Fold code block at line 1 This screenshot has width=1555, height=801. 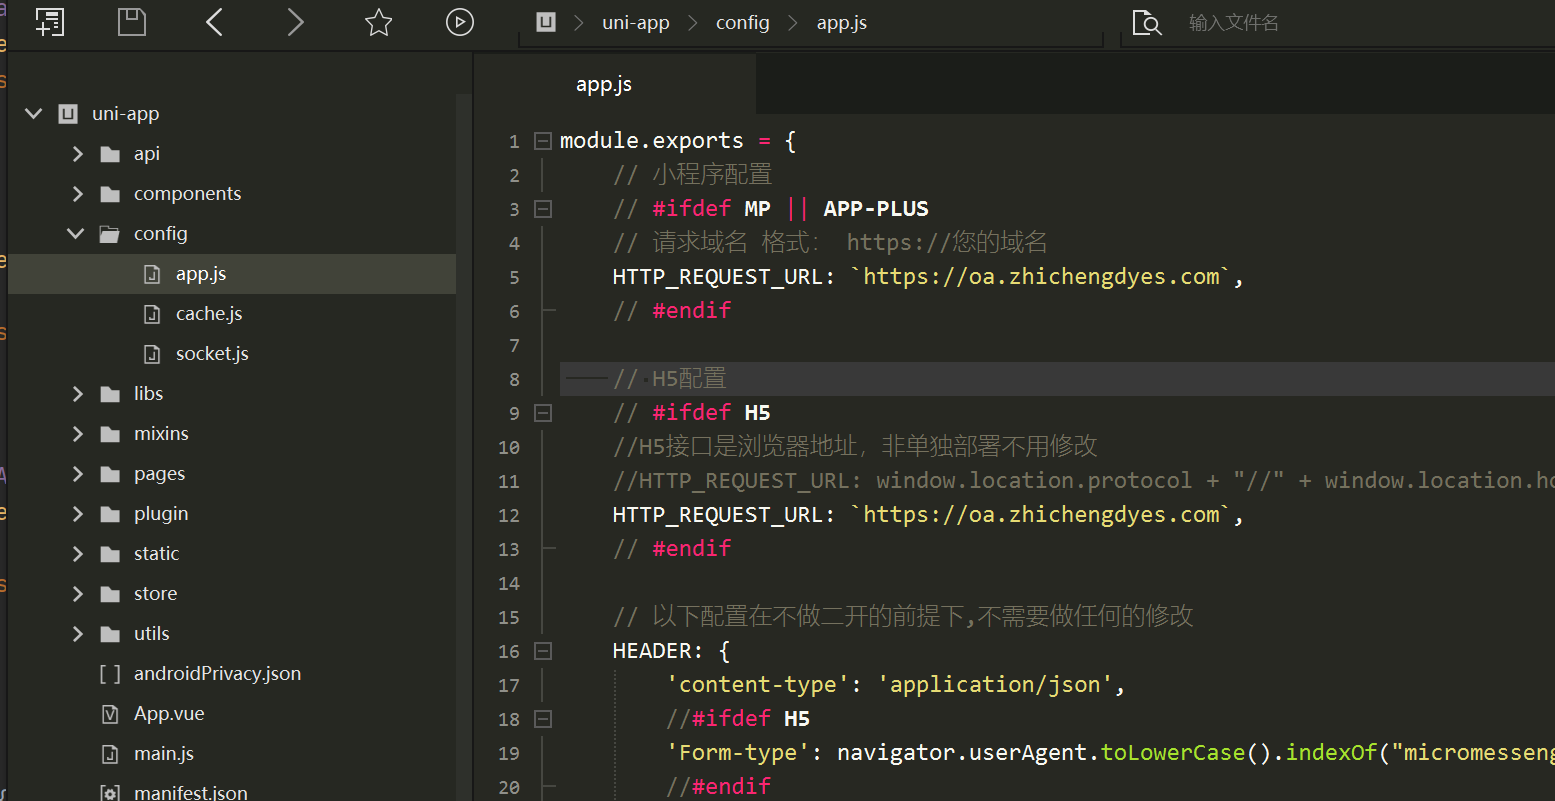pos(542,141)
